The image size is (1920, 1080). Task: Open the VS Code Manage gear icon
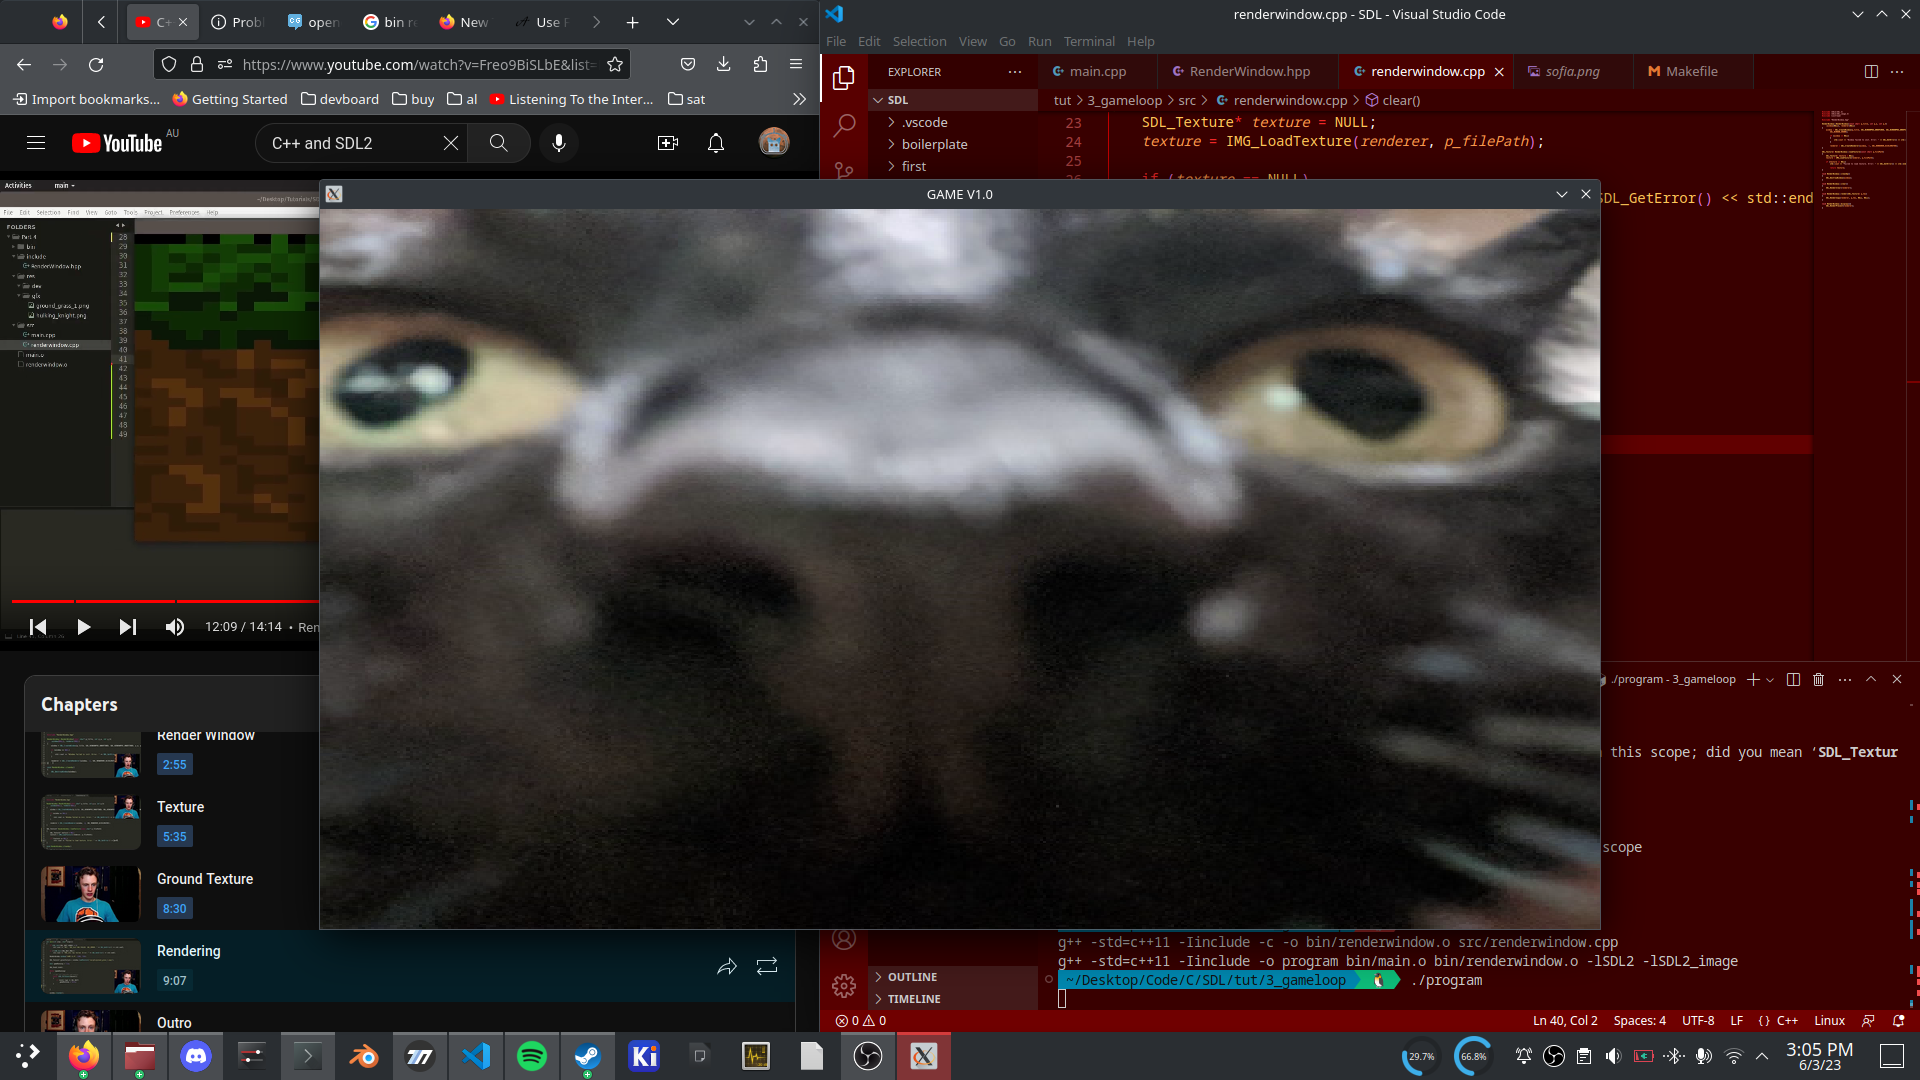click(844, 986)
